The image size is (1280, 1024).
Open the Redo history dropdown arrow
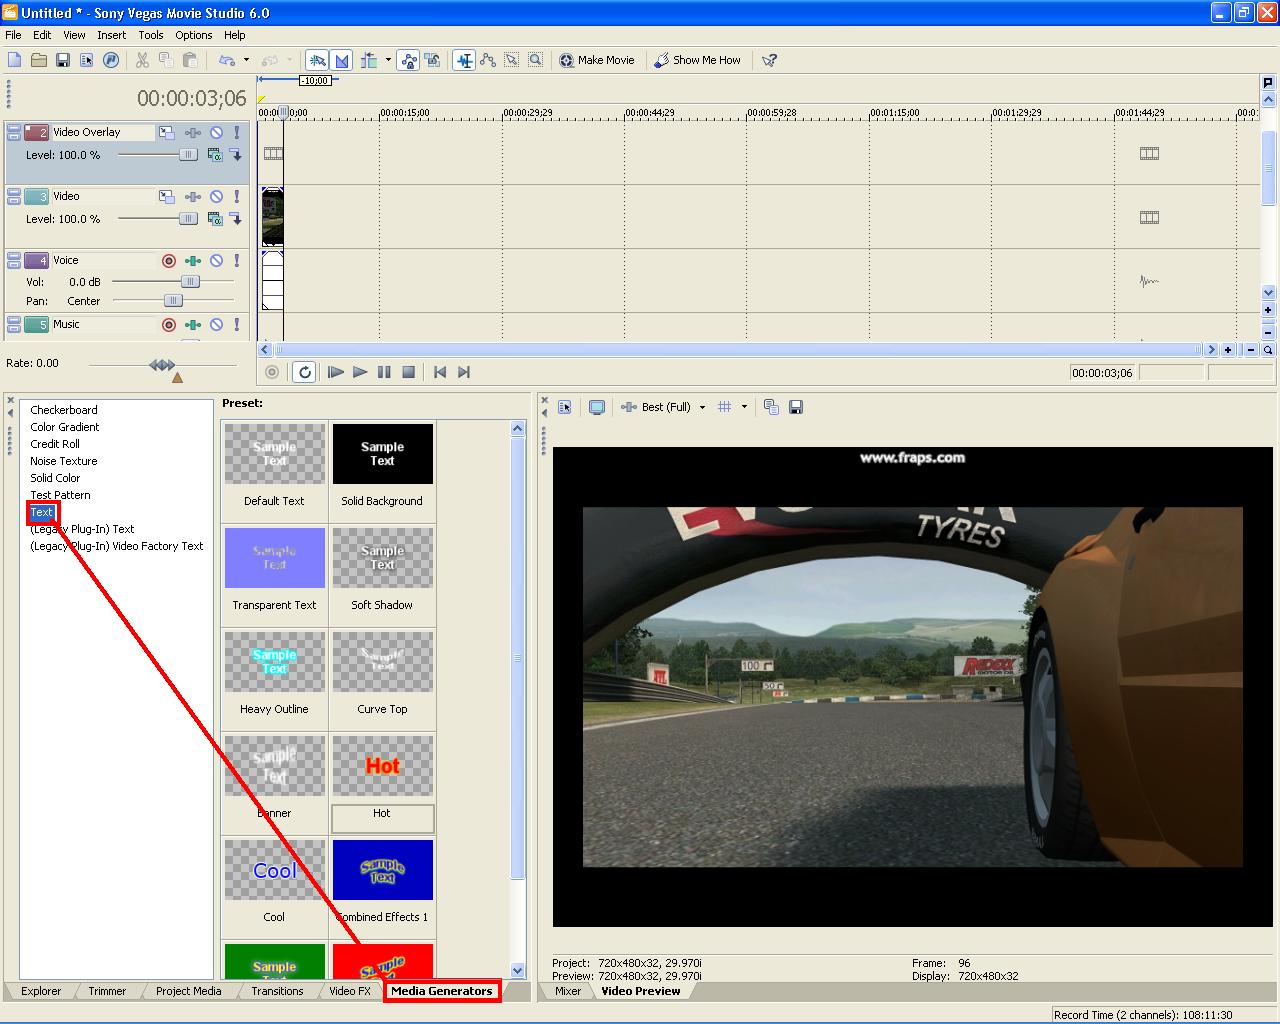point(290,60)
